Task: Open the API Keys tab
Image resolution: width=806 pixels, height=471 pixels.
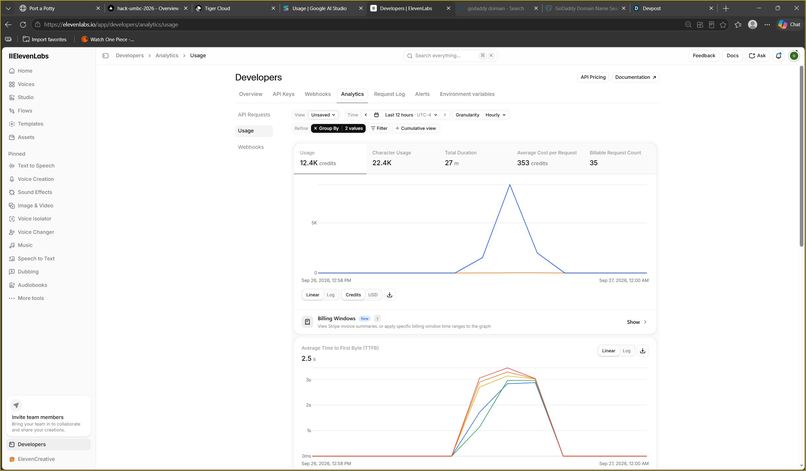Action: [x=283, y=94]
